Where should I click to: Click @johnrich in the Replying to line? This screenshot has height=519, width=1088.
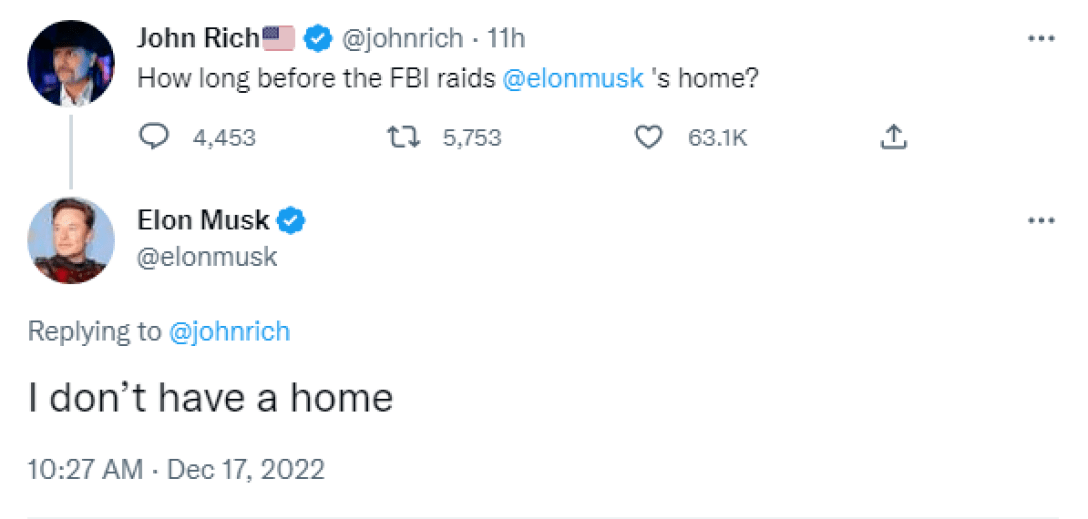point(229,332)
